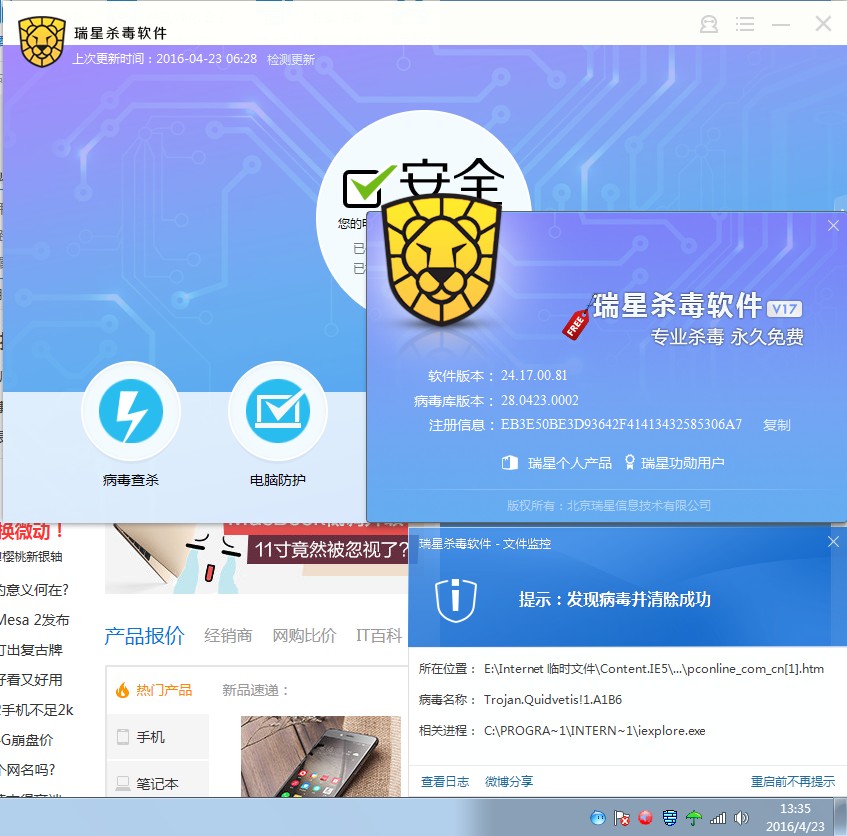Viewport: 847px width, 836px height.
Task: Click the green umbrella Rising tray icon
Action: 694,818
